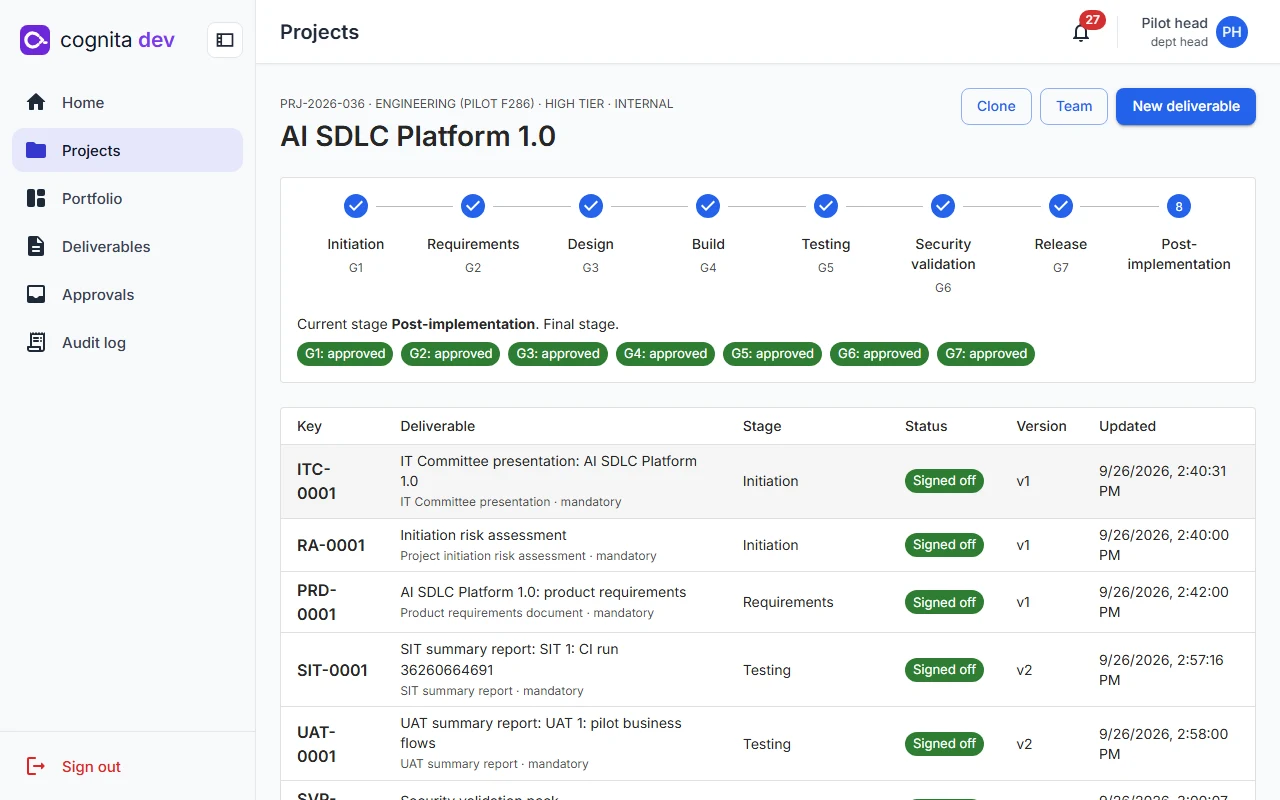This screenshot has width=1280, height=800.
Task: Select the Release stage checkmark icon
Action: [1061, 206]
